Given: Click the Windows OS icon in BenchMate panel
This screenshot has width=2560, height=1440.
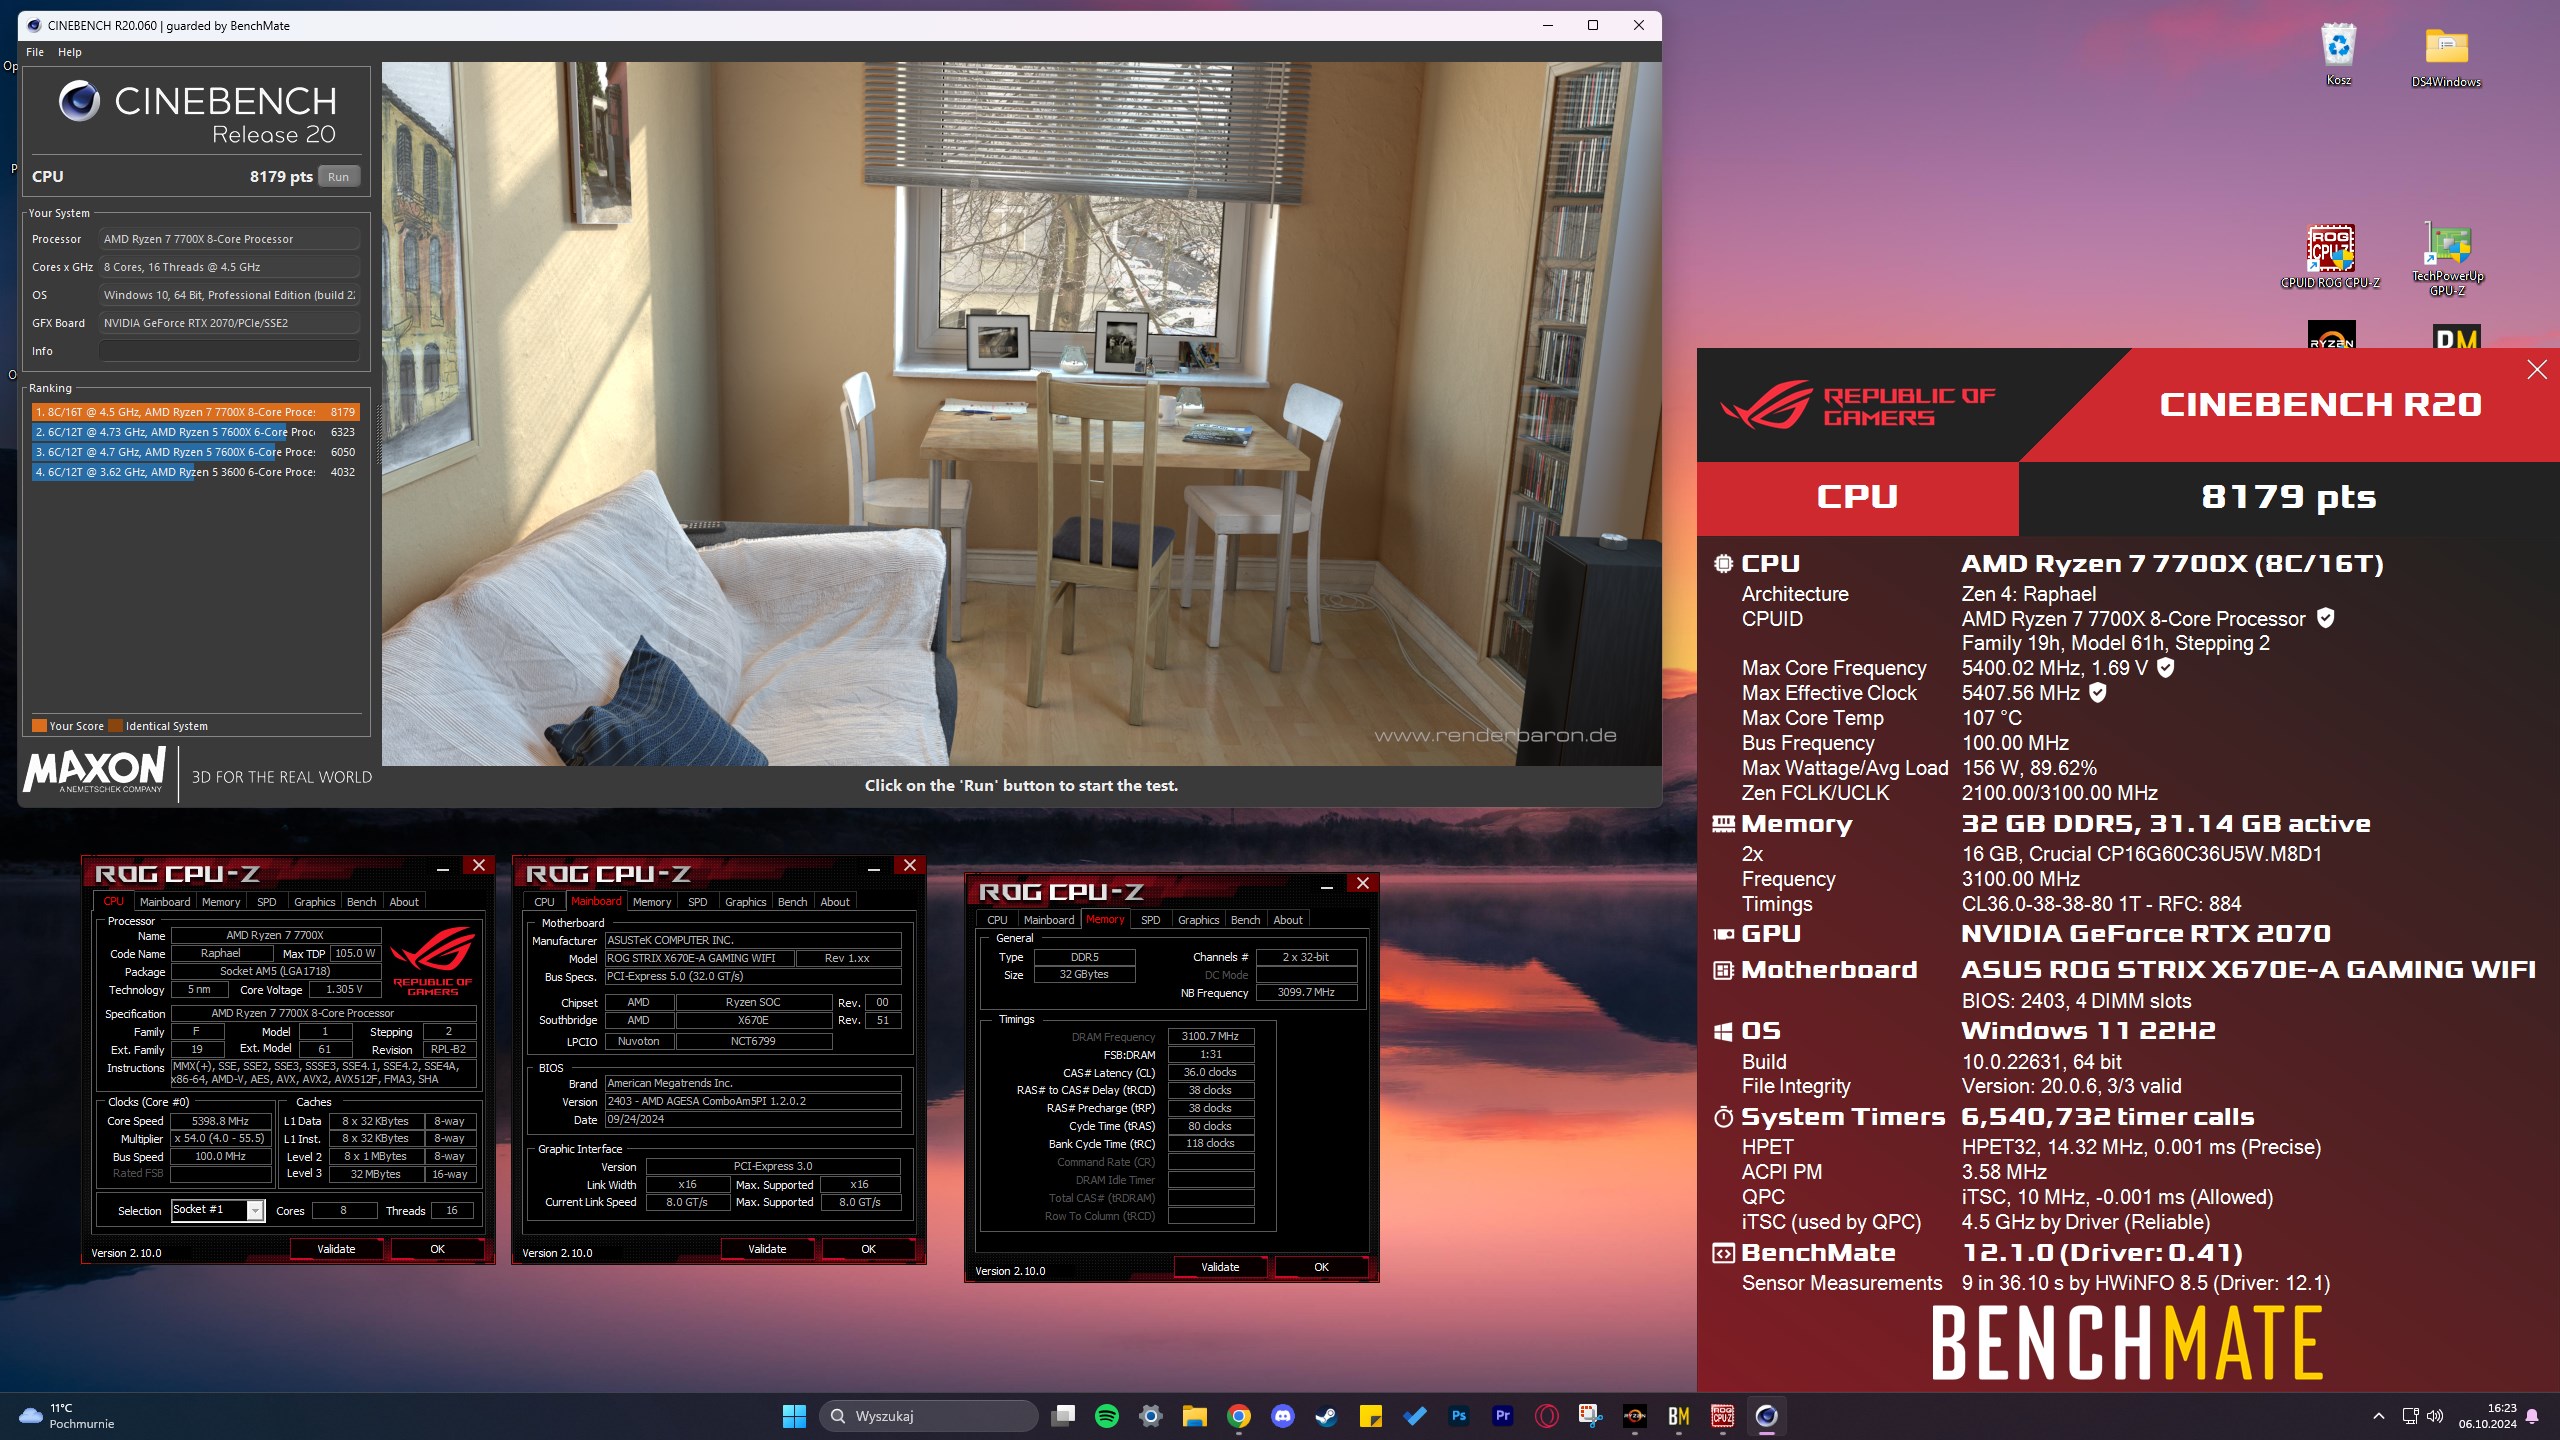Looking at the screenshot, I should 1723,1031.
